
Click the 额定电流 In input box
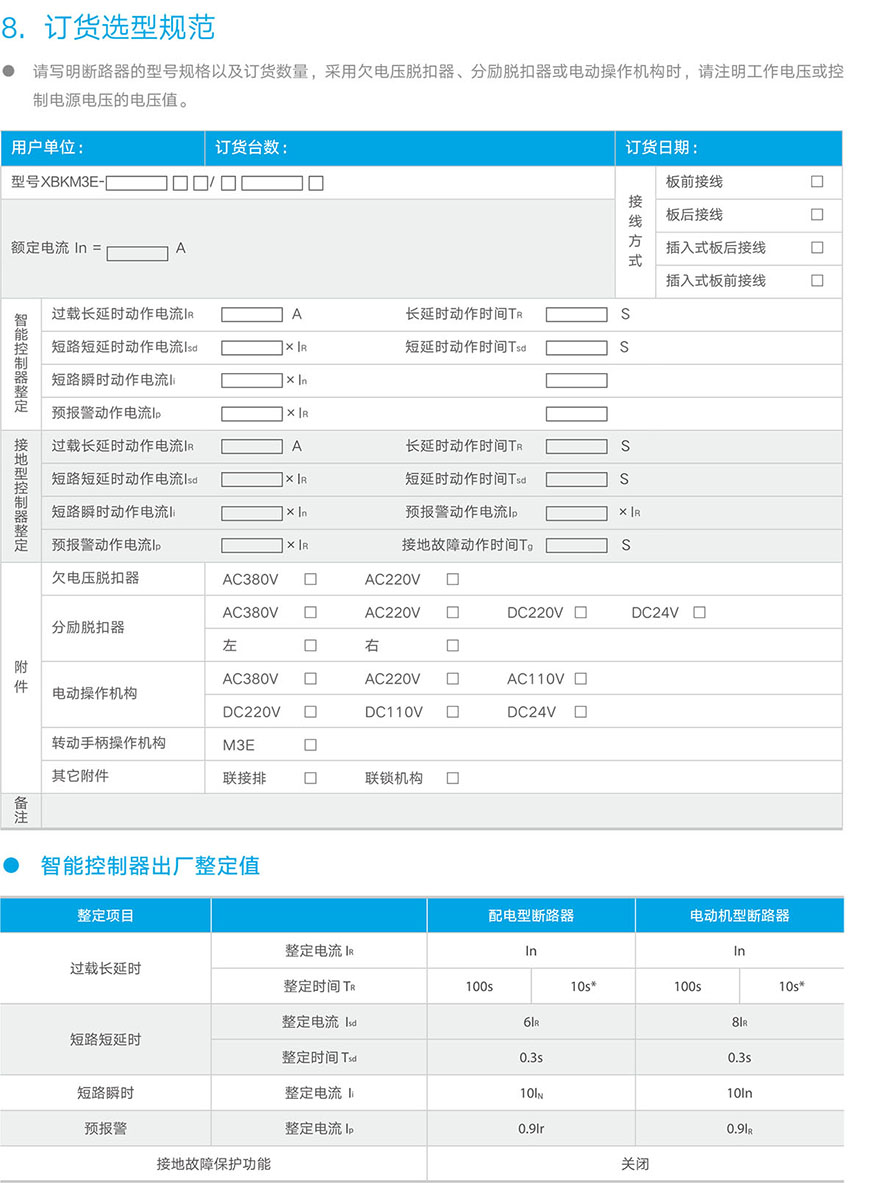tap(137, 254)
